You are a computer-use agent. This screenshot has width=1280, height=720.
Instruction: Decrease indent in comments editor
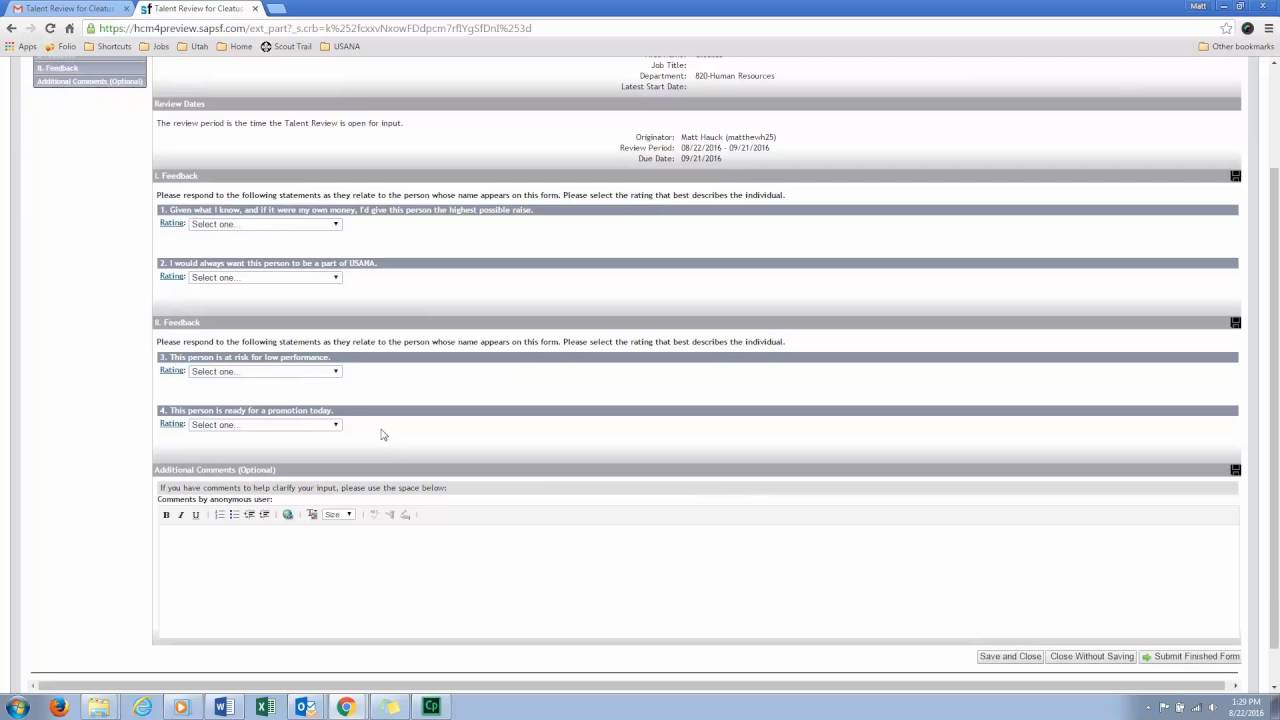[x=250, y=515]
